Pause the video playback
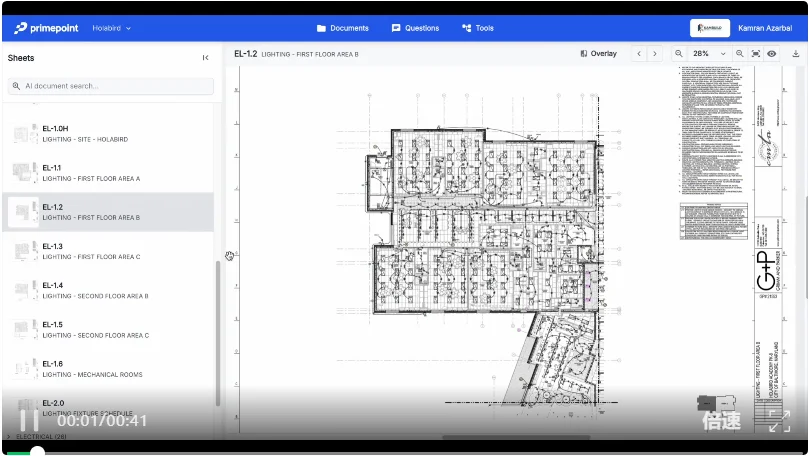 29,420
